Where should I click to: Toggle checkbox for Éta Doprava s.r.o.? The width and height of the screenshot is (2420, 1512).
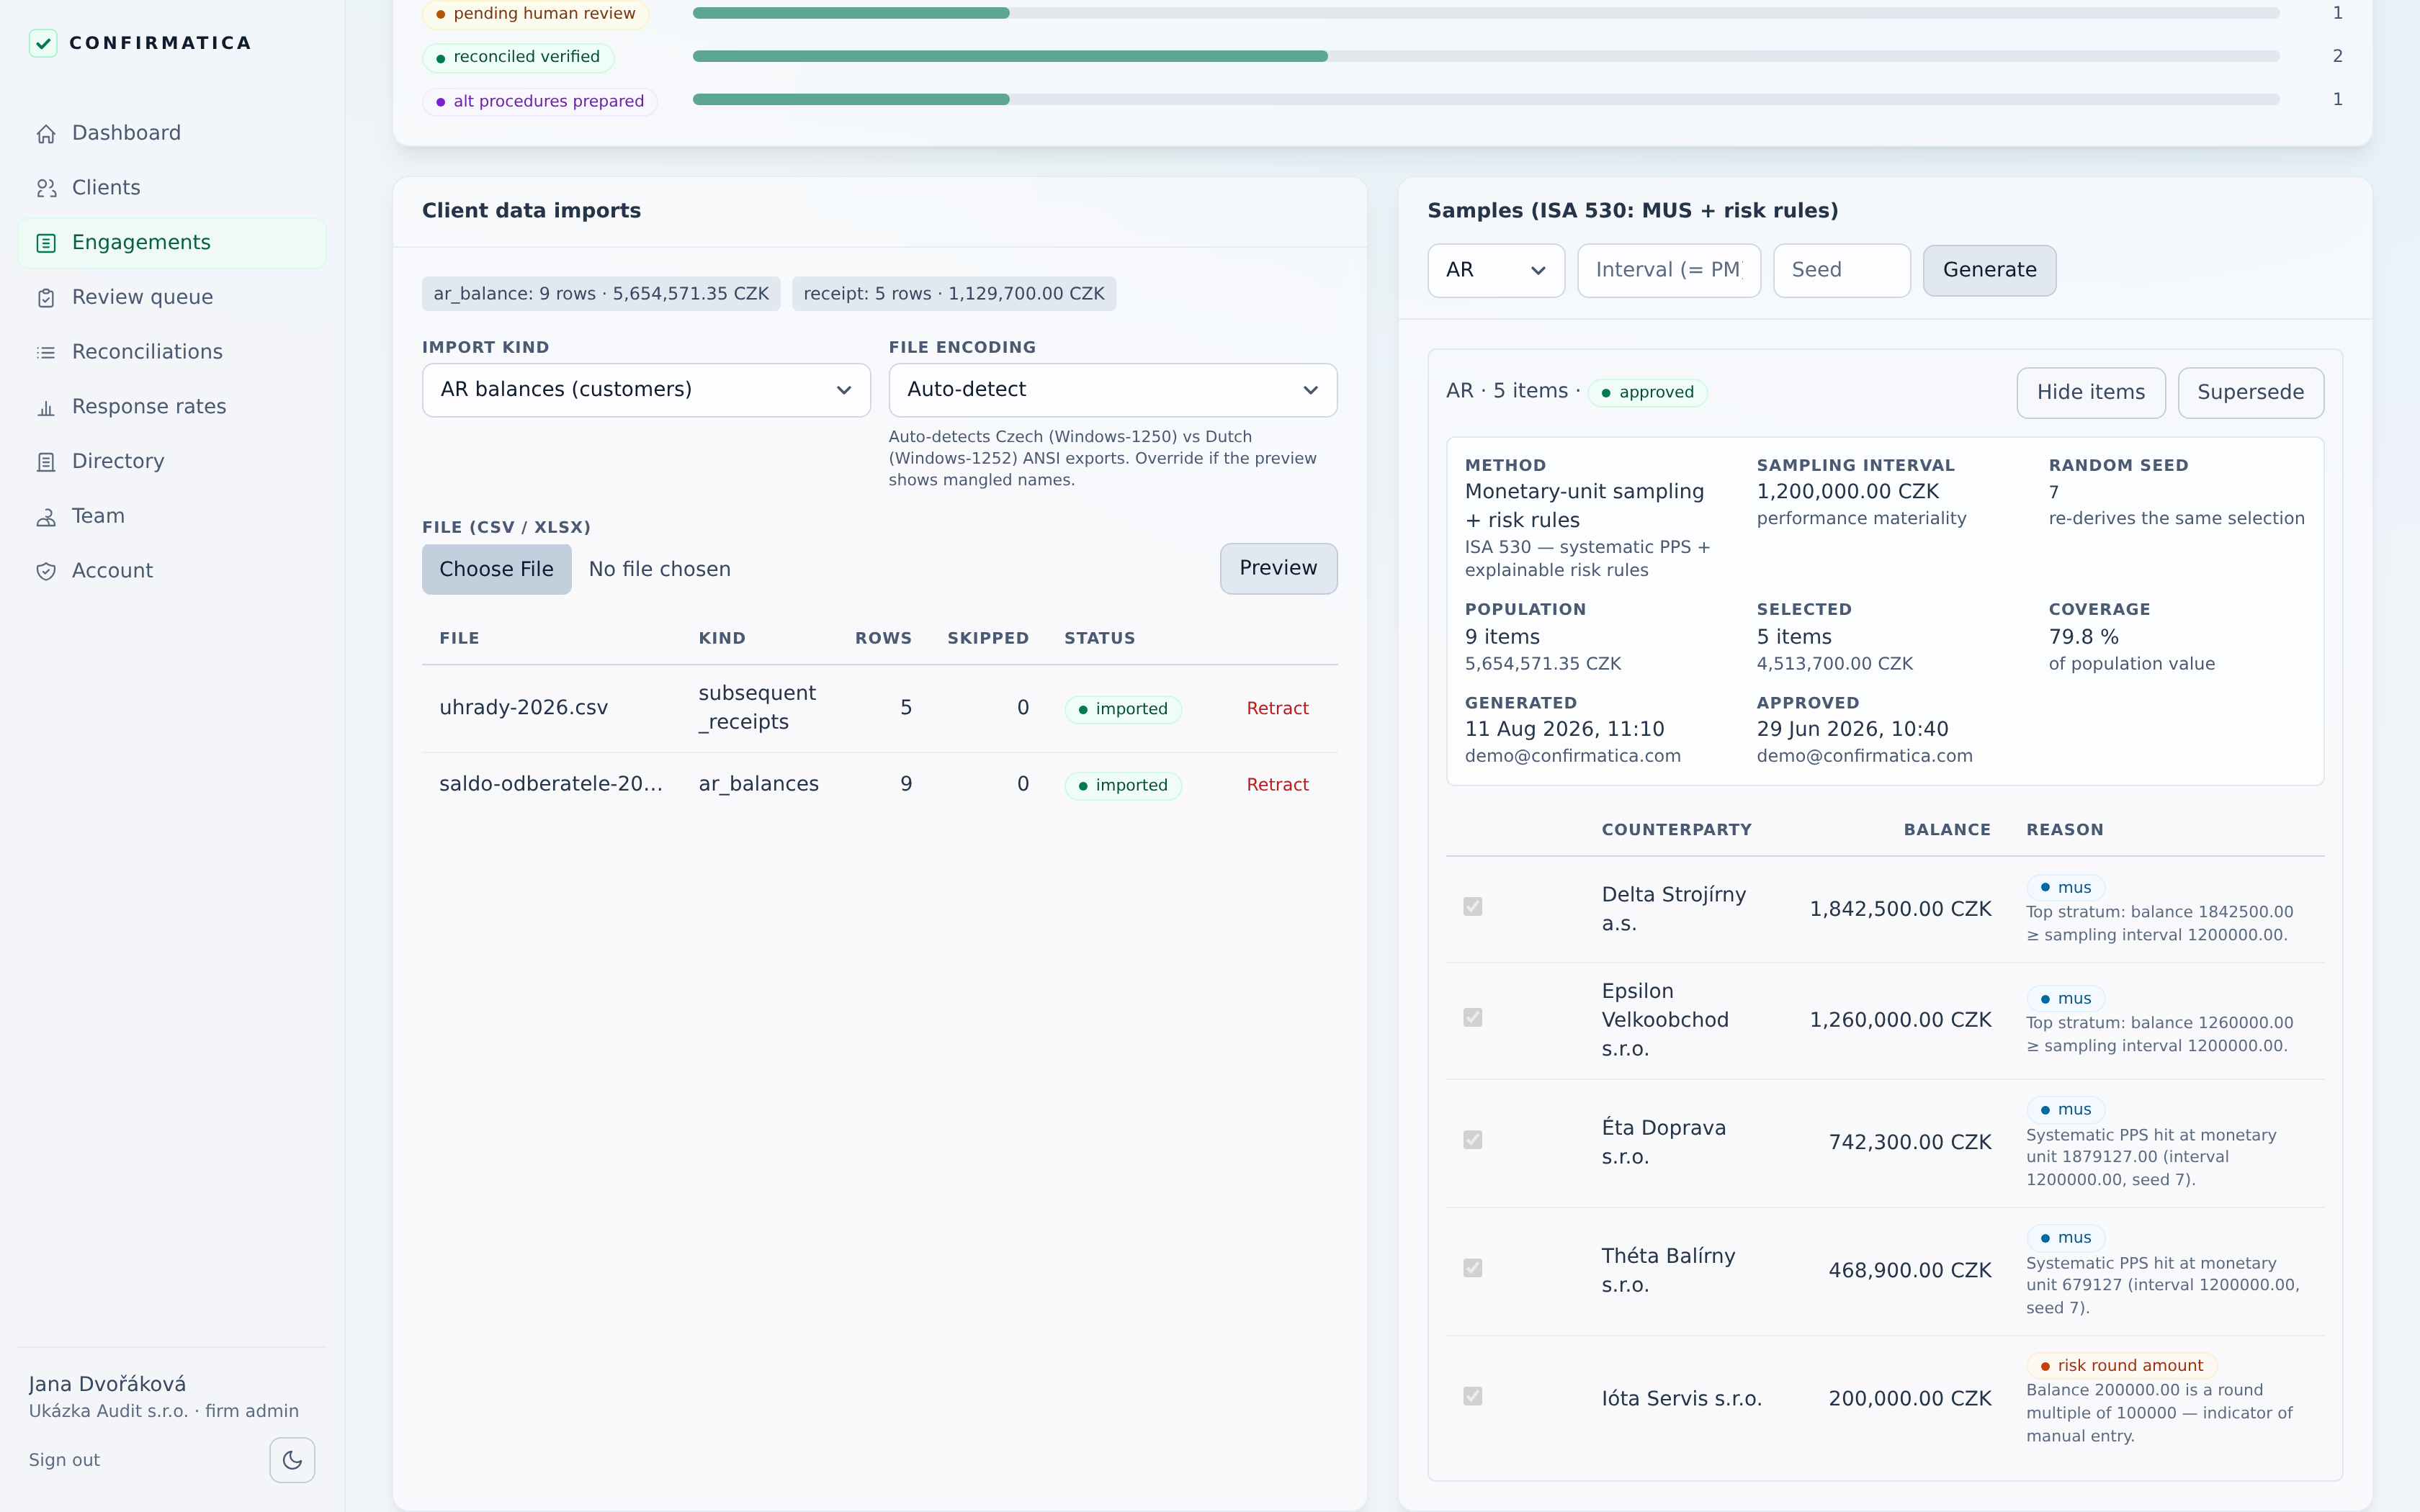coord(1472,1139)
